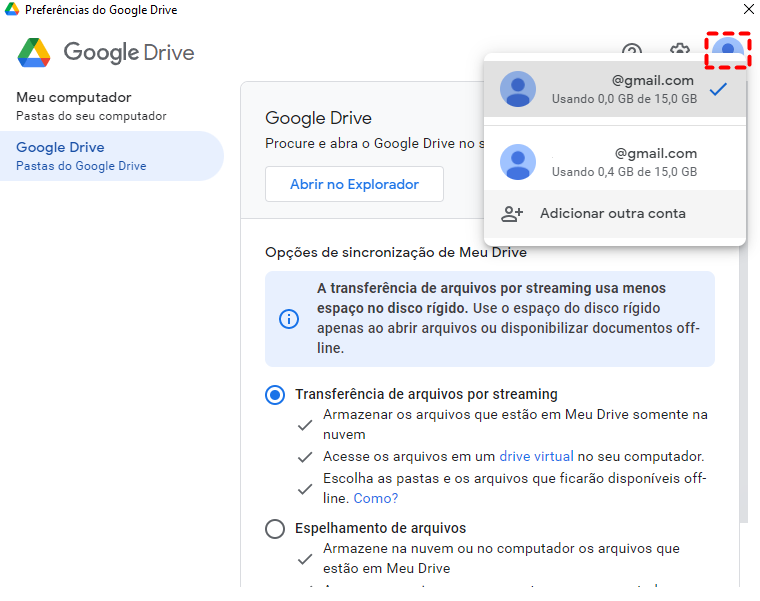Select Transferência de arquivos por streaming radio
This screenshot has width=760, height=601.
click(275, 395)
